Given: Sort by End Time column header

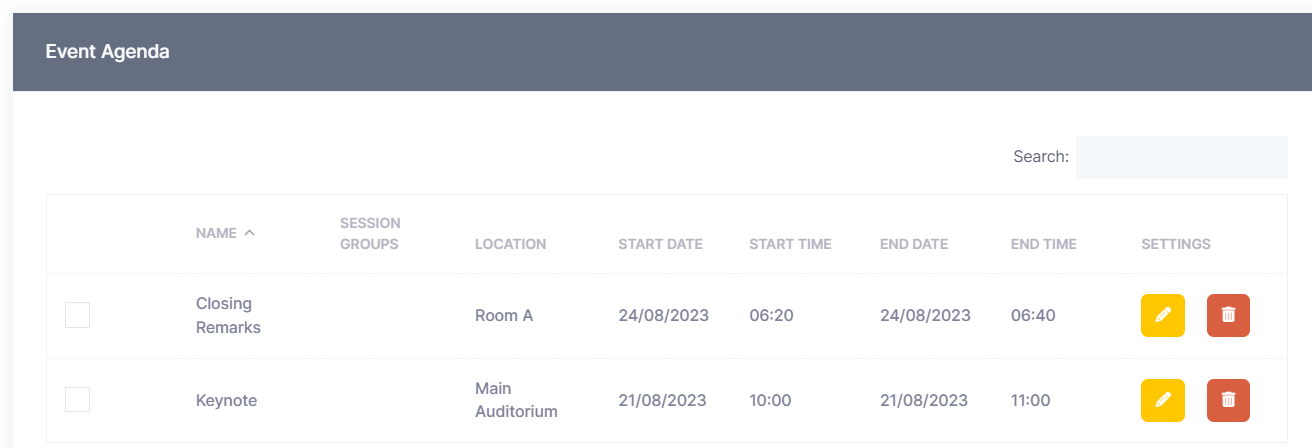Looking at the screenshot, I should (x=1043, y=244).
